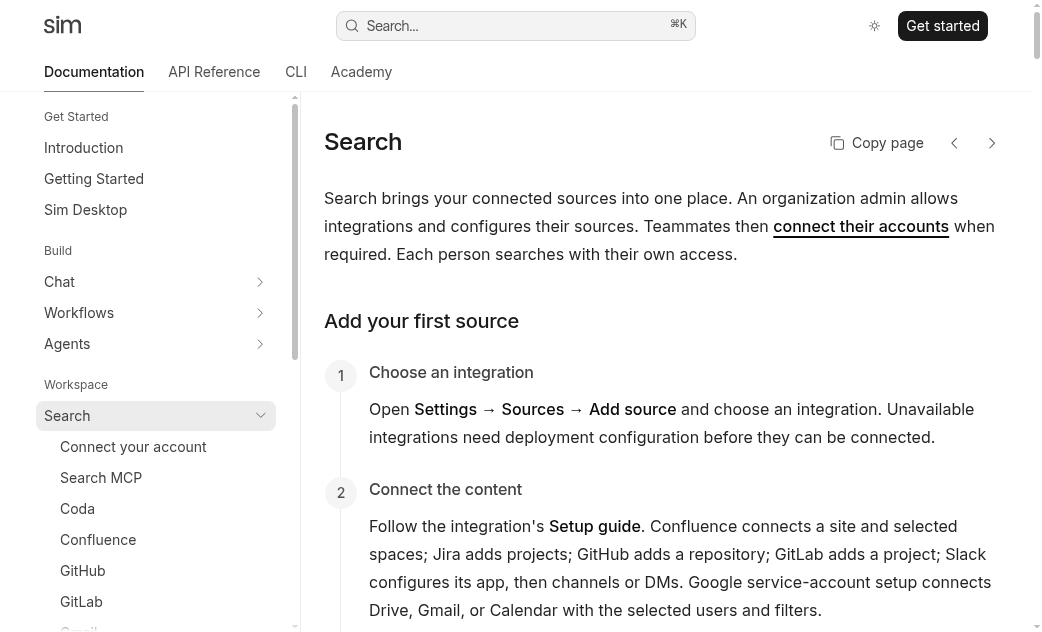Click the Get started button
This screenshot has width=1042, height=632.
[x=942, y=26]
